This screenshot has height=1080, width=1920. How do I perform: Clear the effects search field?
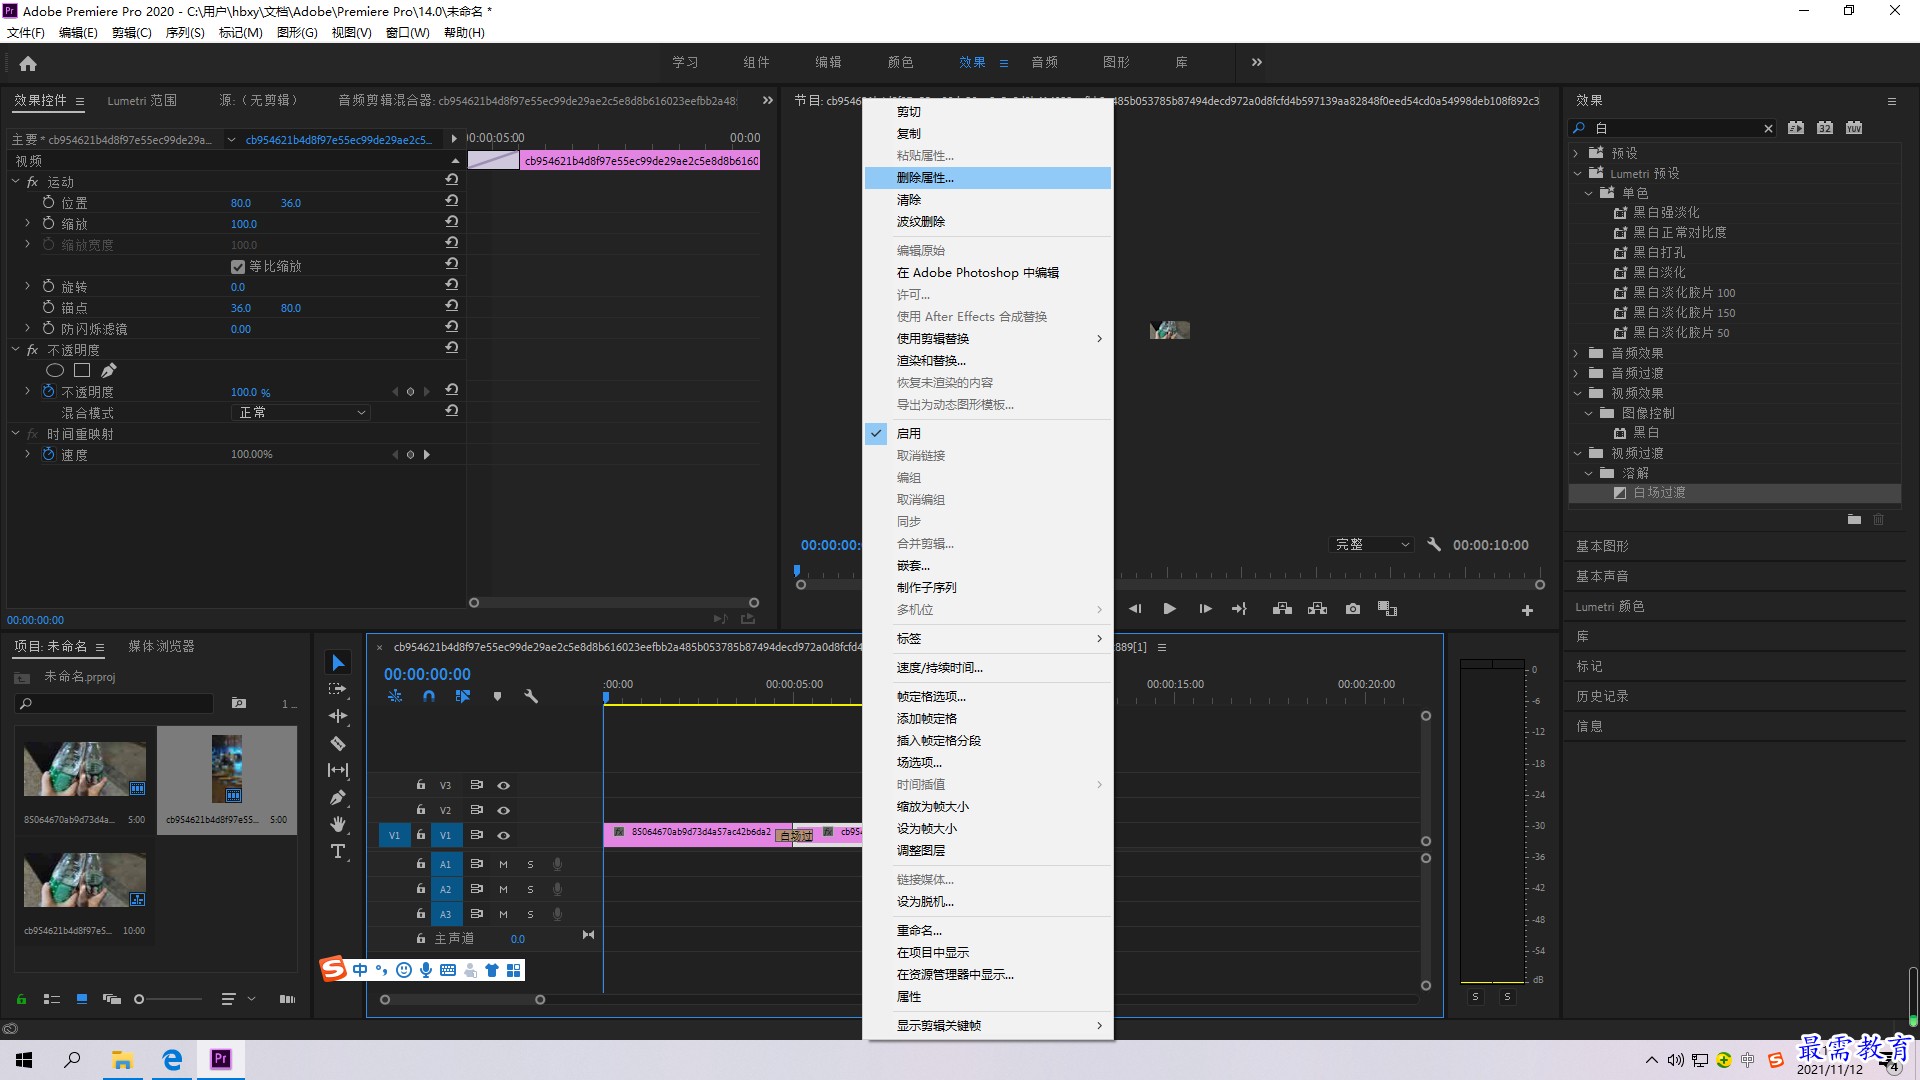pyautogui.click(x=1768, y=128)
